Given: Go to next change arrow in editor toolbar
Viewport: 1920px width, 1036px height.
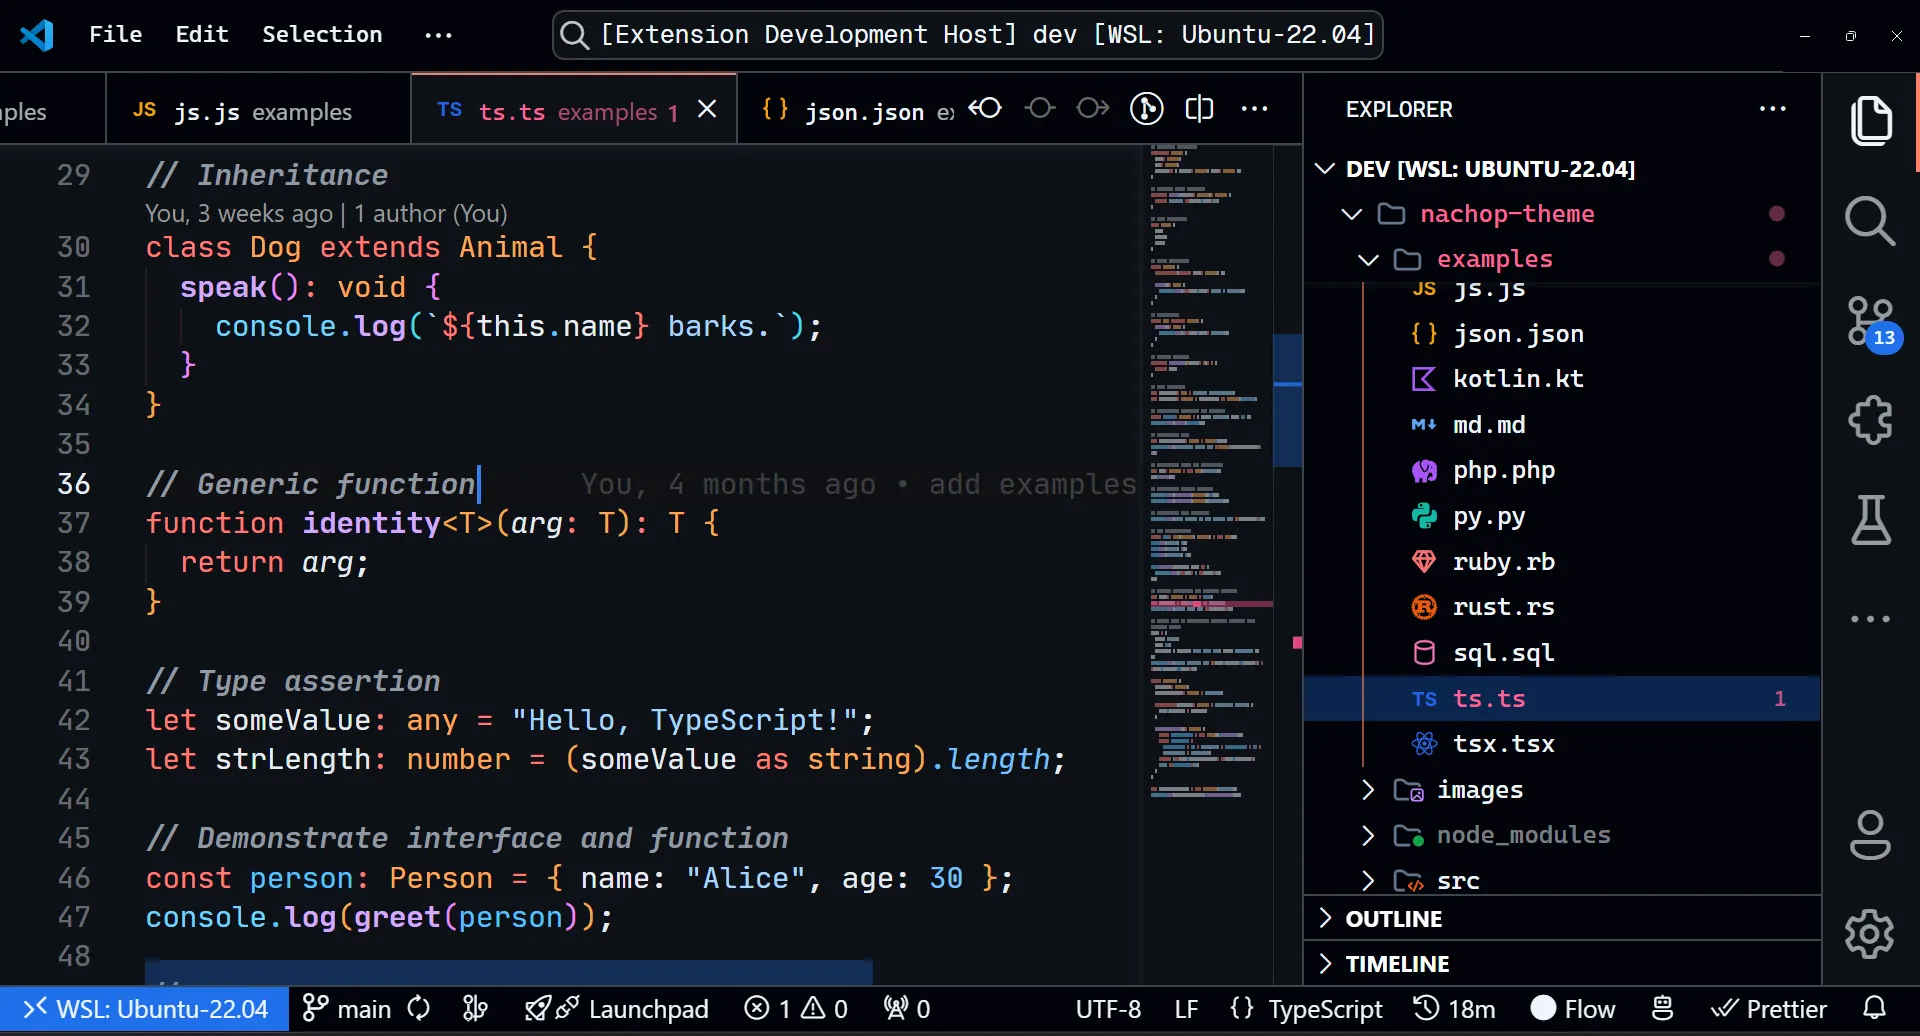Looking at the screenshot, I should (1093, 108).
